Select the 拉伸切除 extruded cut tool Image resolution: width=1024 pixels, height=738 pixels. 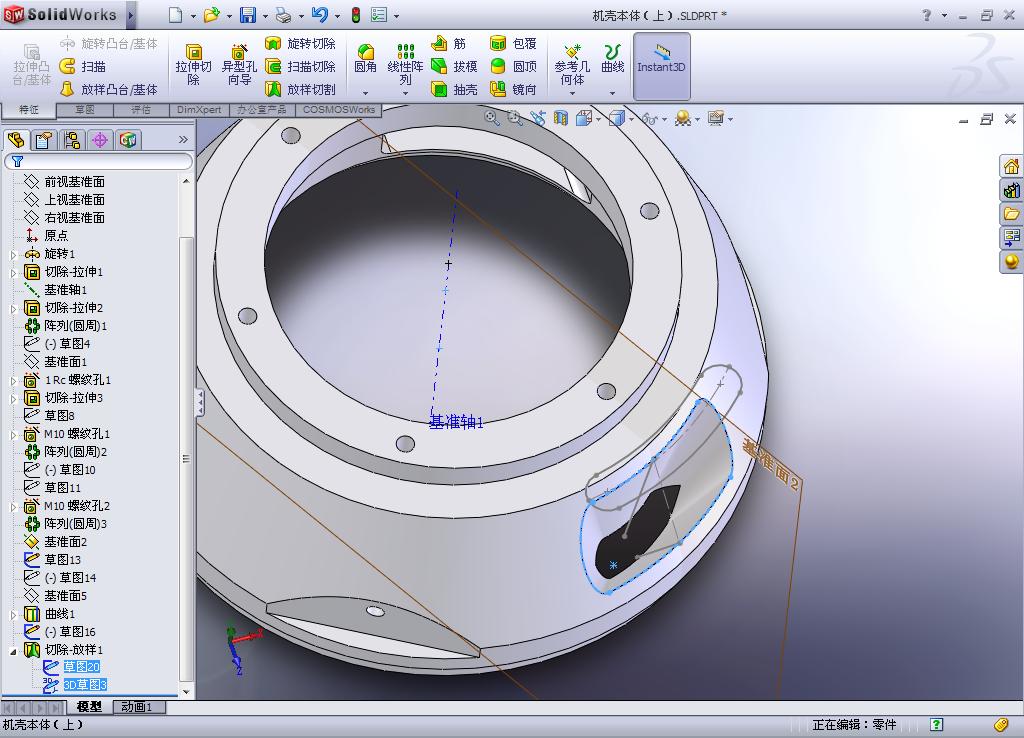coord(193,65)
